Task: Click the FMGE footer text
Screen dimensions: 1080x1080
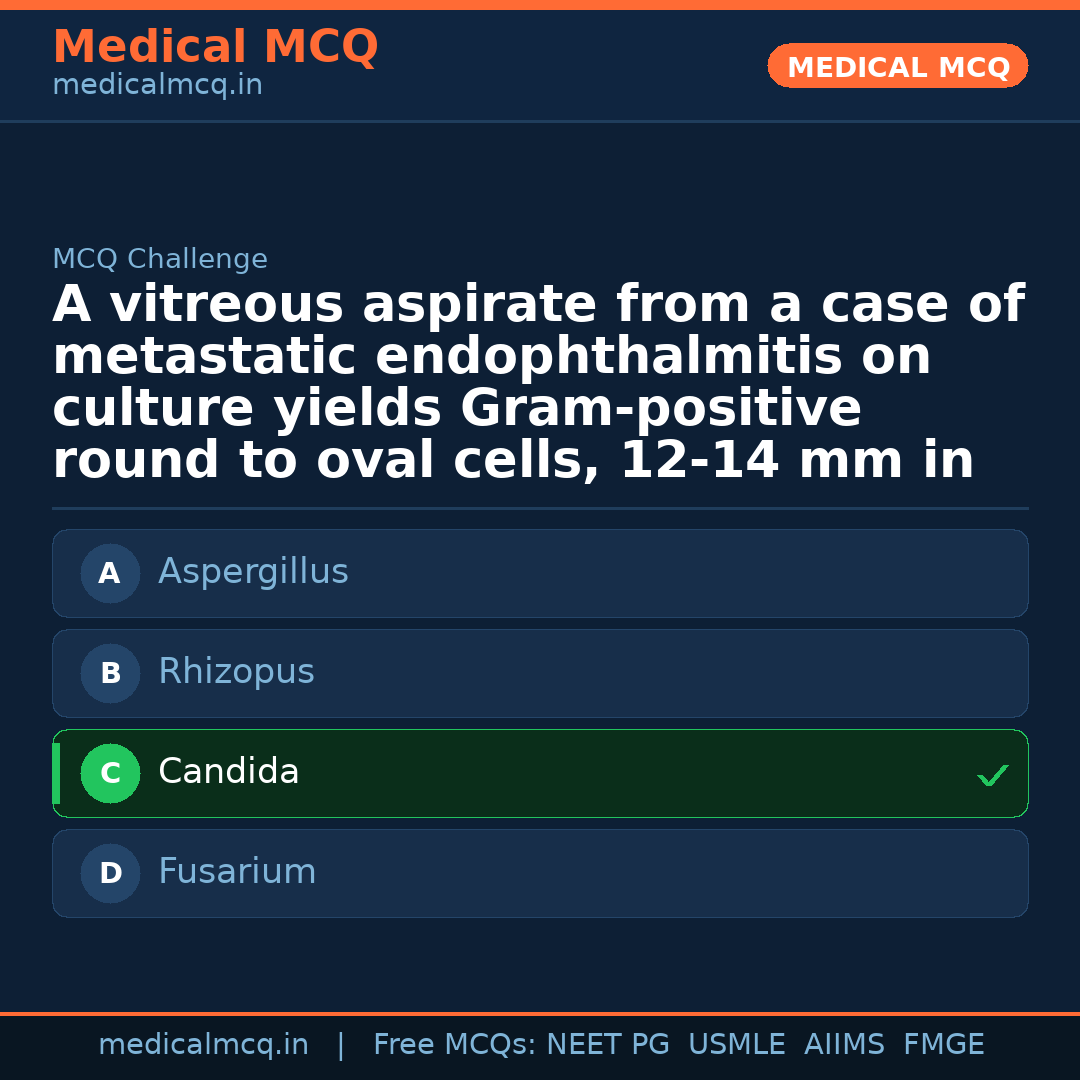Action: pos(943,1045)
